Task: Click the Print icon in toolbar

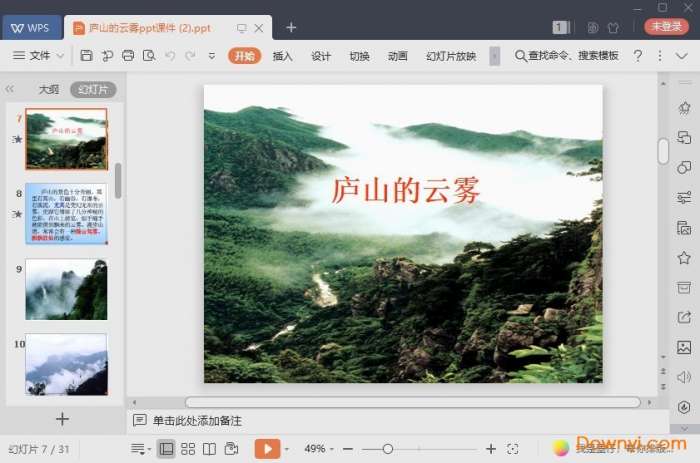Action: (128, 56)
